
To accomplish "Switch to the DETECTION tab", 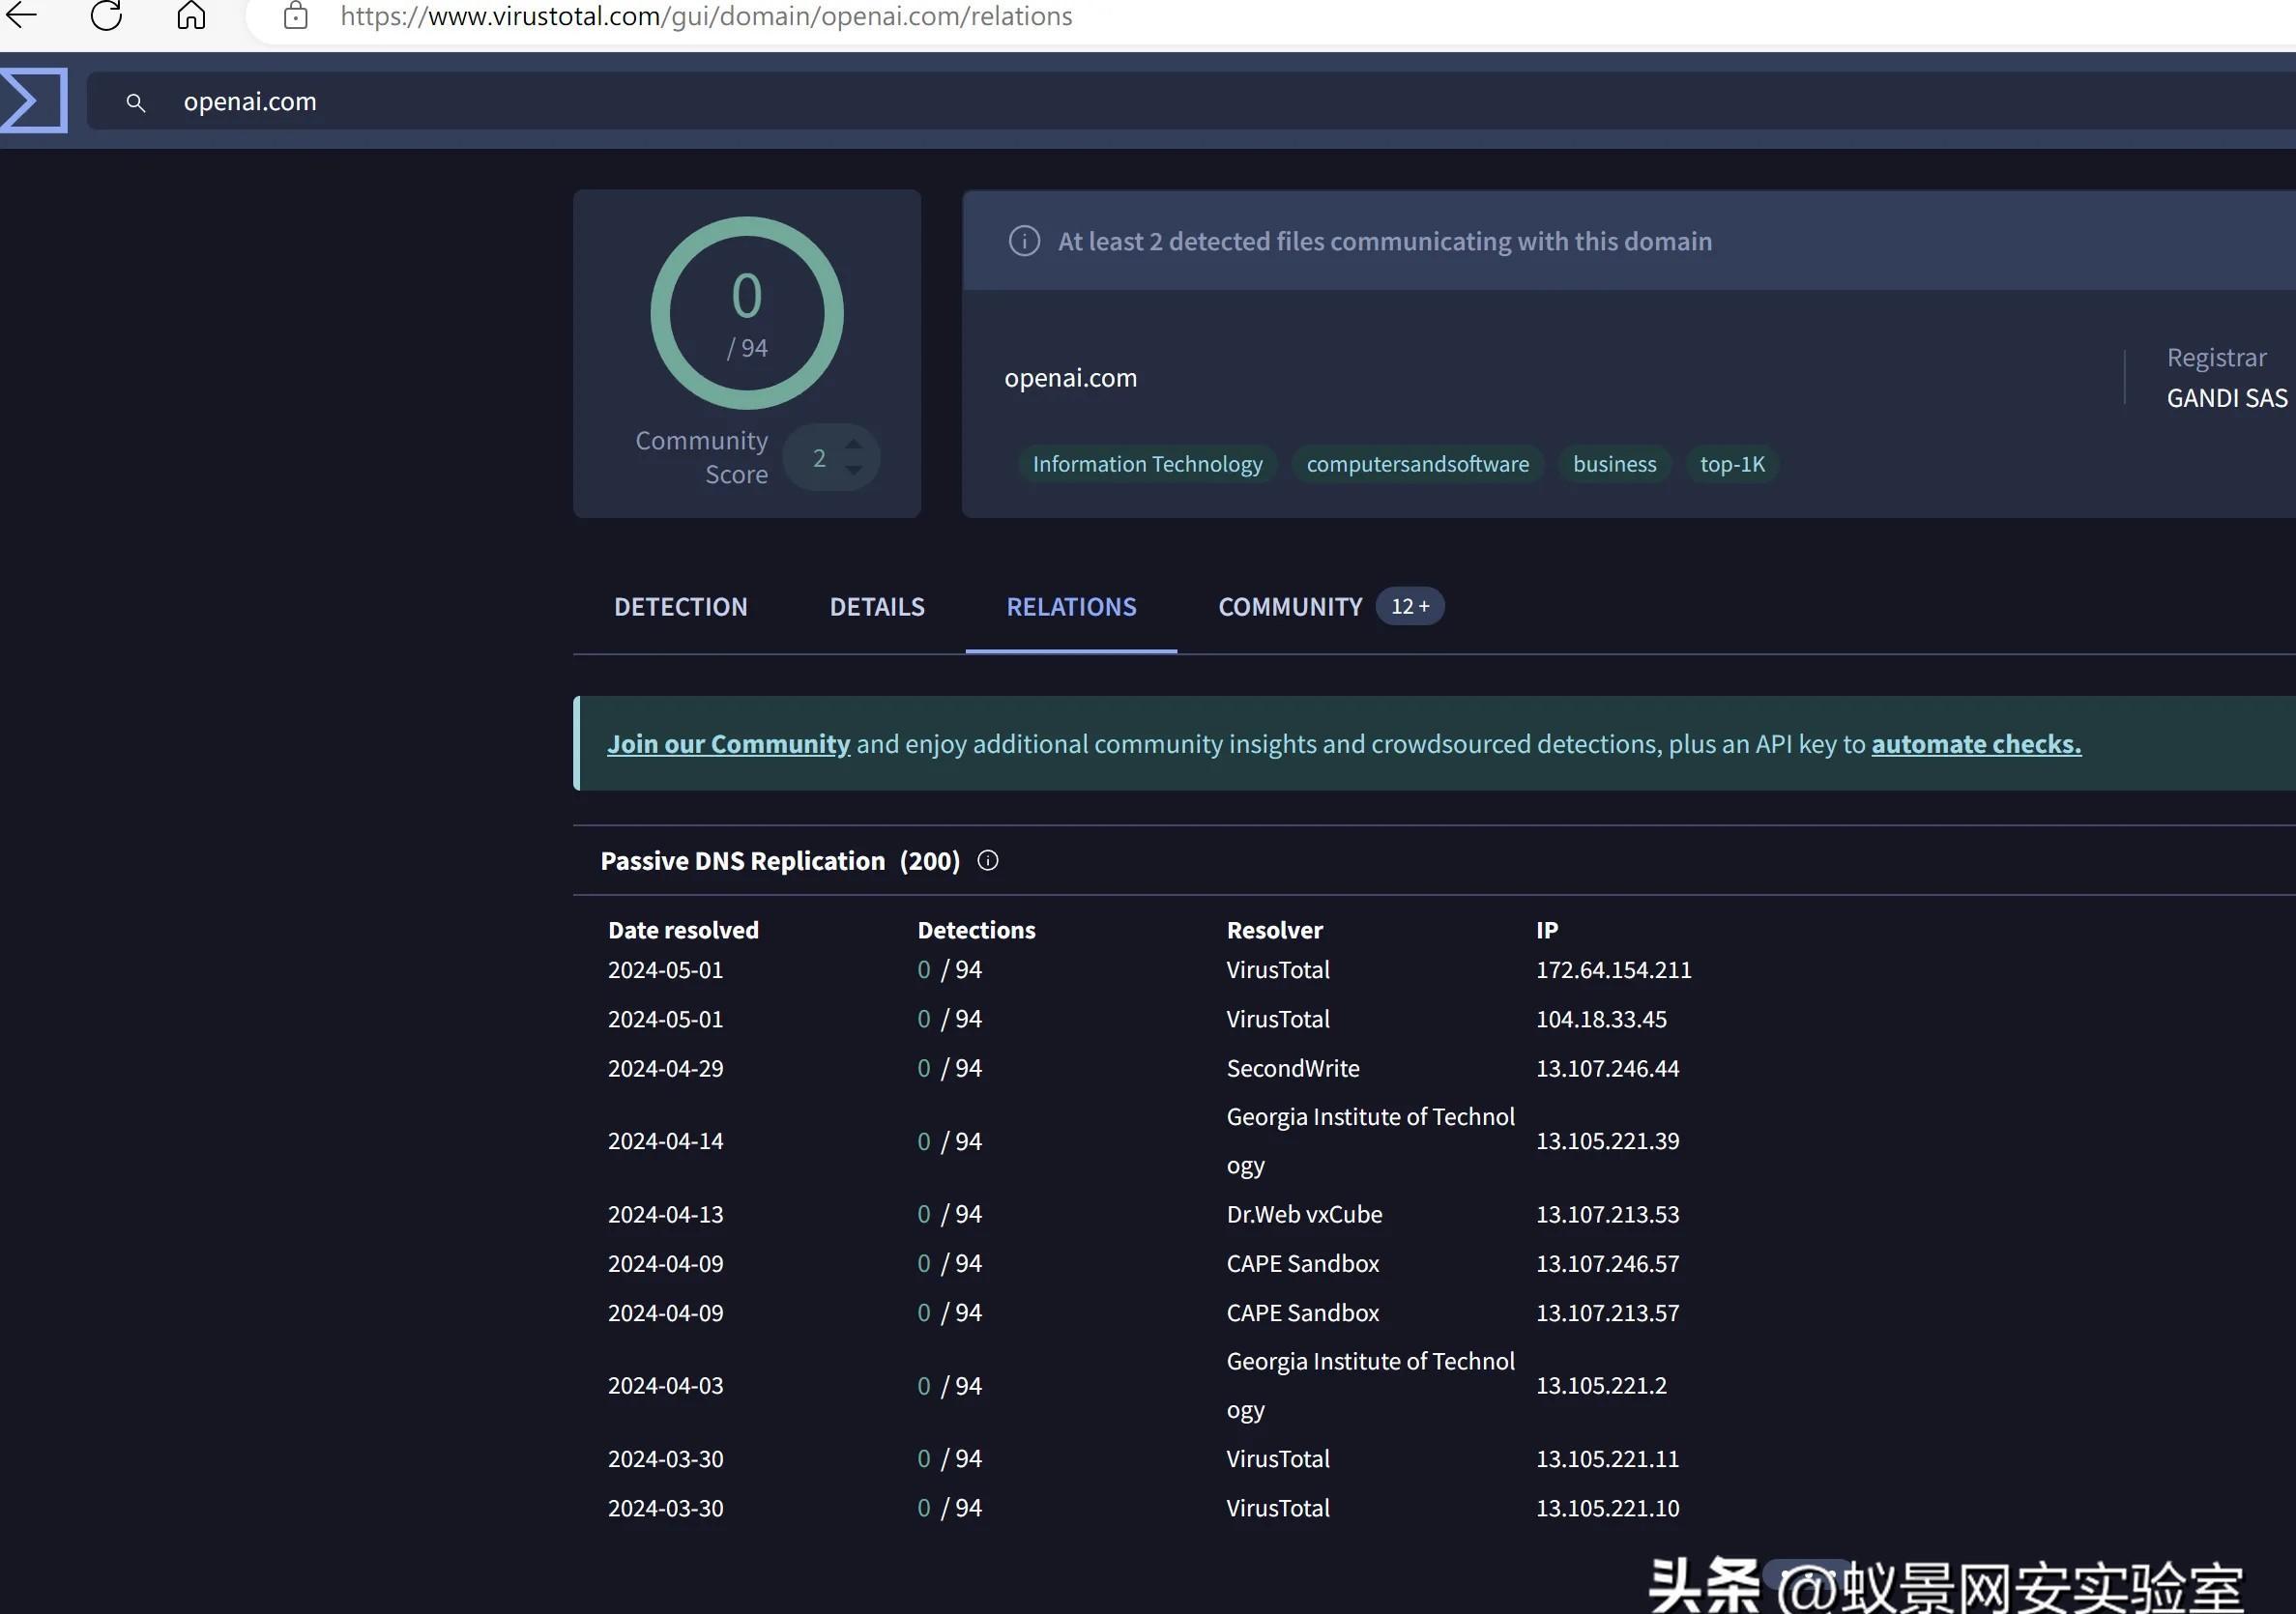I will (681, 607).
